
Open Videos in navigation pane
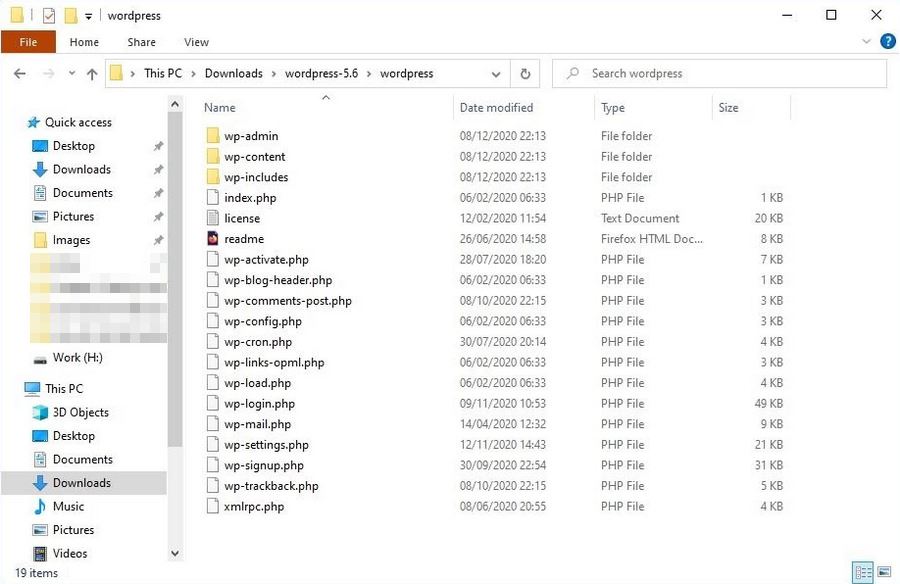70,554
